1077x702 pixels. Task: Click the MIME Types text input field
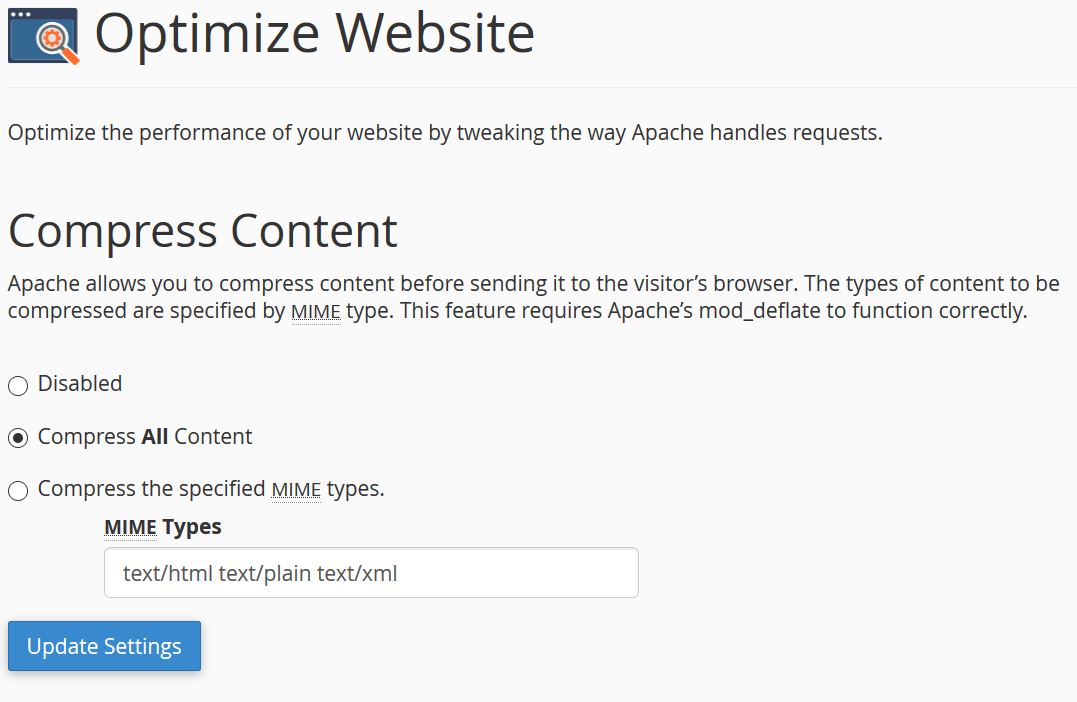click(x=370, y=573)
